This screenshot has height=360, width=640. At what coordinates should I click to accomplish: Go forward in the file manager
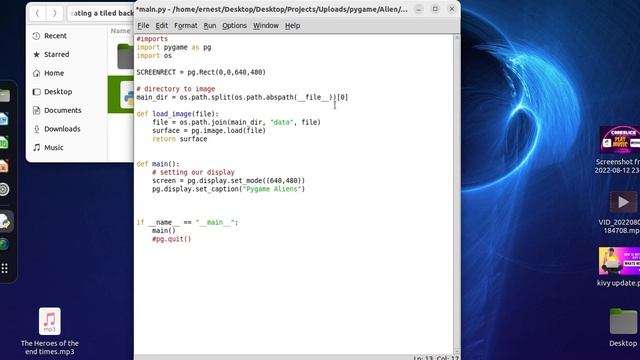54,13
